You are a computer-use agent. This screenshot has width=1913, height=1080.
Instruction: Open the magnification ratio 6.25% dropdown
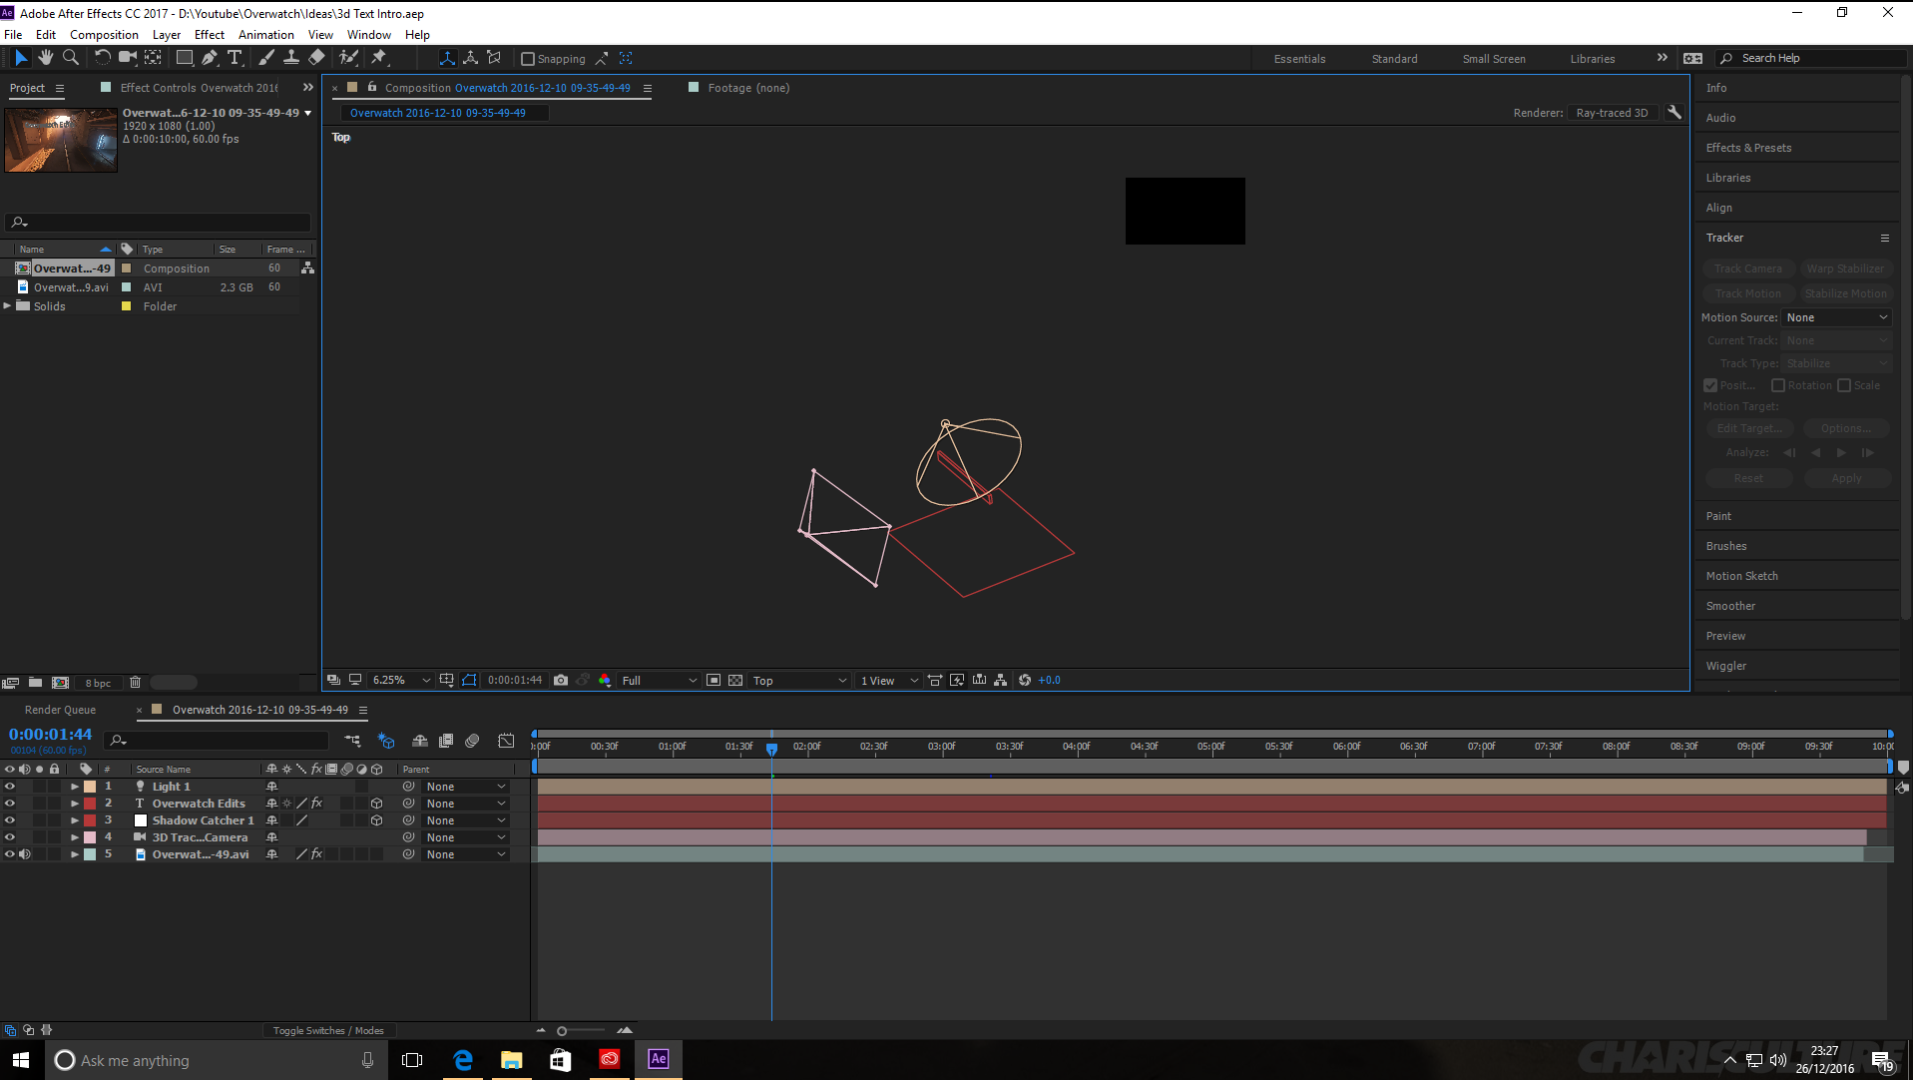pyautogui.click(x=400, y=680)
